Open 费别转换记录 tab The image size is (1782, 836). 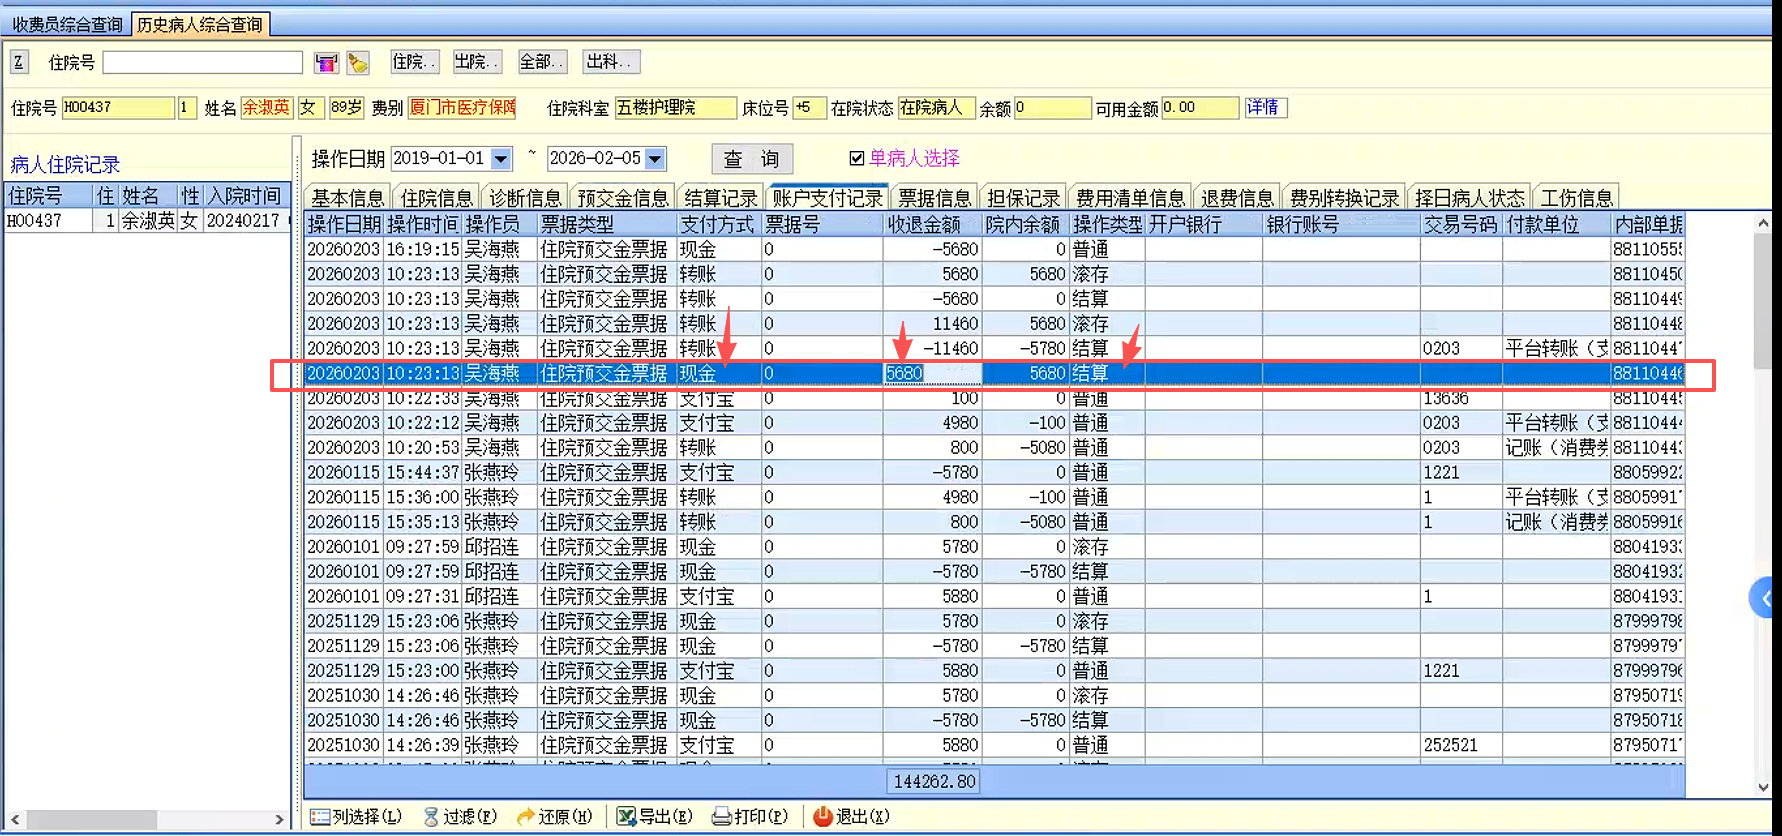pos(1344,198)
